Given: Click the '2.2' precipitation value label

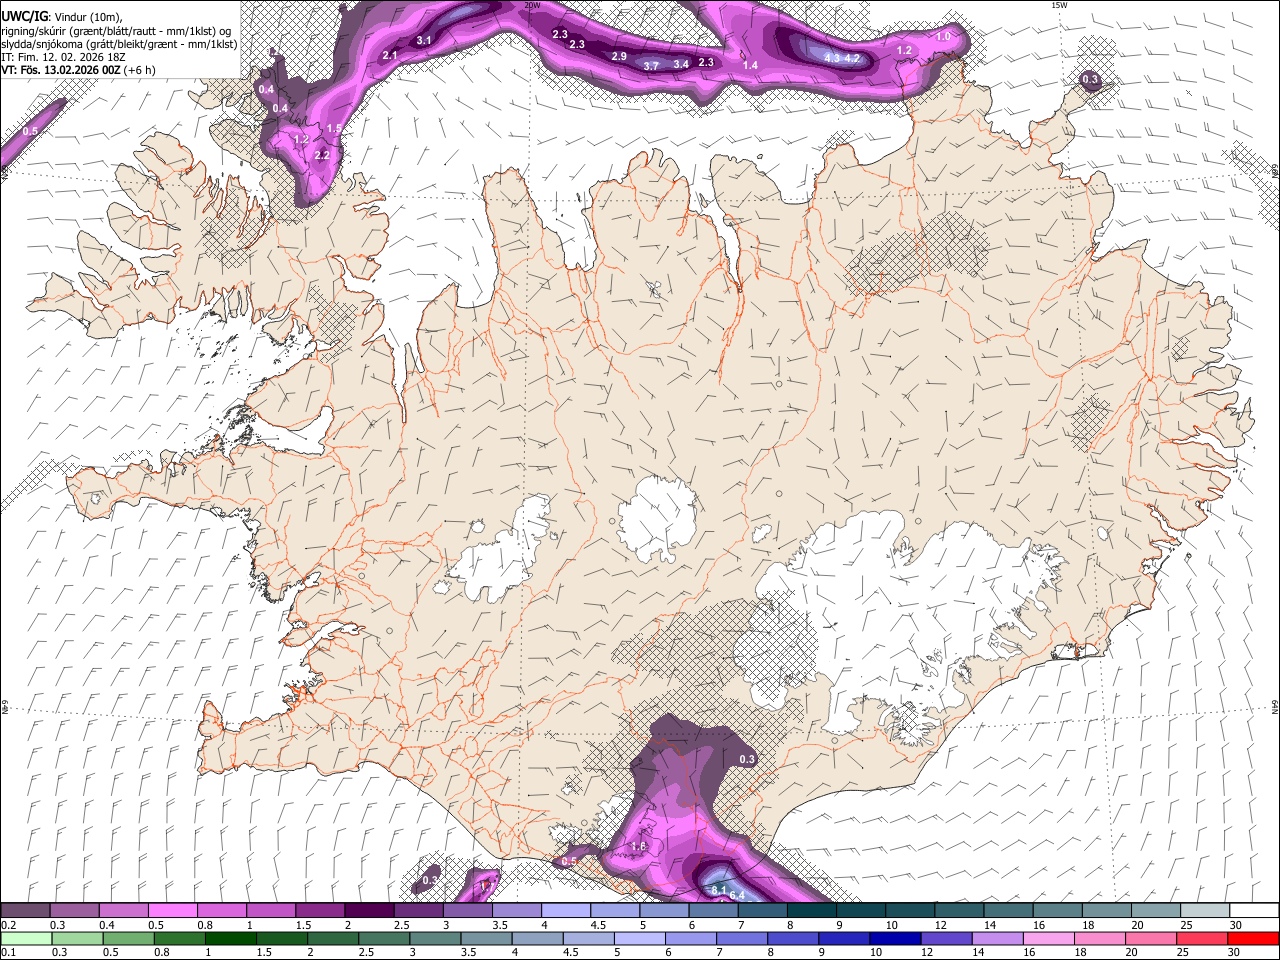Looking at the screenshot, I should 322,156.
